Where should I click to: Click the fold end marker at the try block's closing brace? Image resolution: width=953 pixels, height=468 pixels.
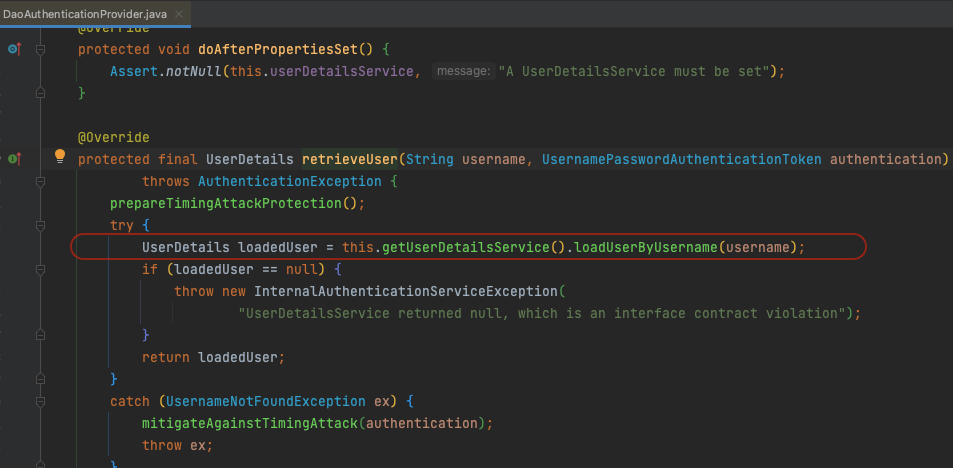(x=40, y=379)
